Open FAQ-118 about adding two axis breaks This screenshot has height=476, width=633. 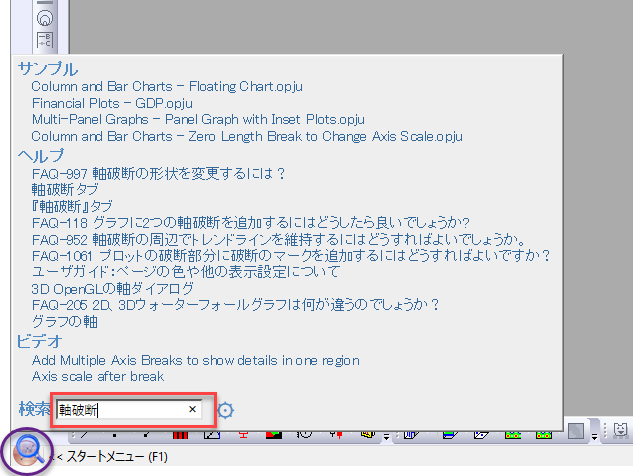pyautogui.click(x=251, y=222)
